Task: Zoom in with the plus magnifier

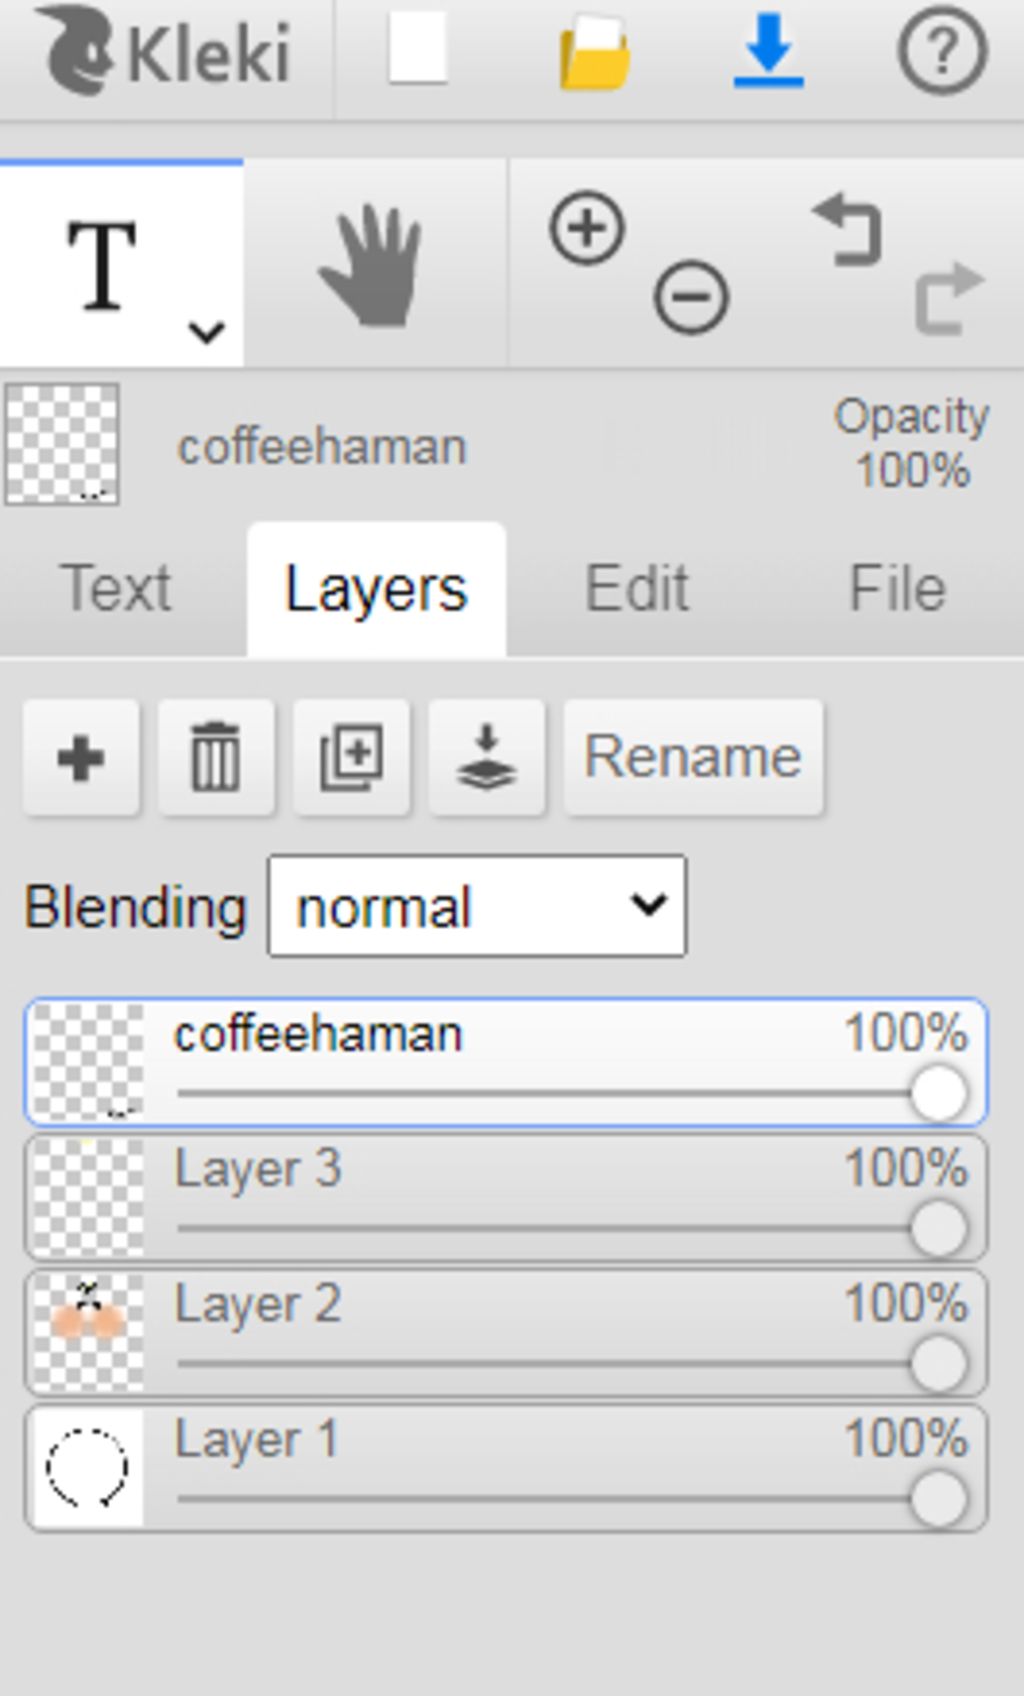Action: (587, 228)
